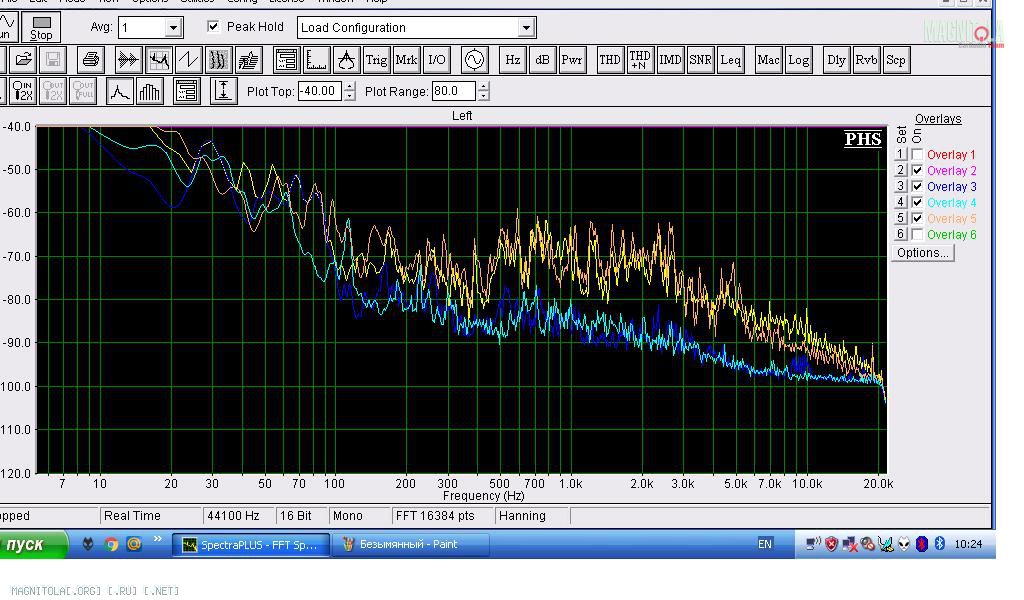Click the calibration compass icon
This screenshot has height=600, width=1024.
(346, 60)
